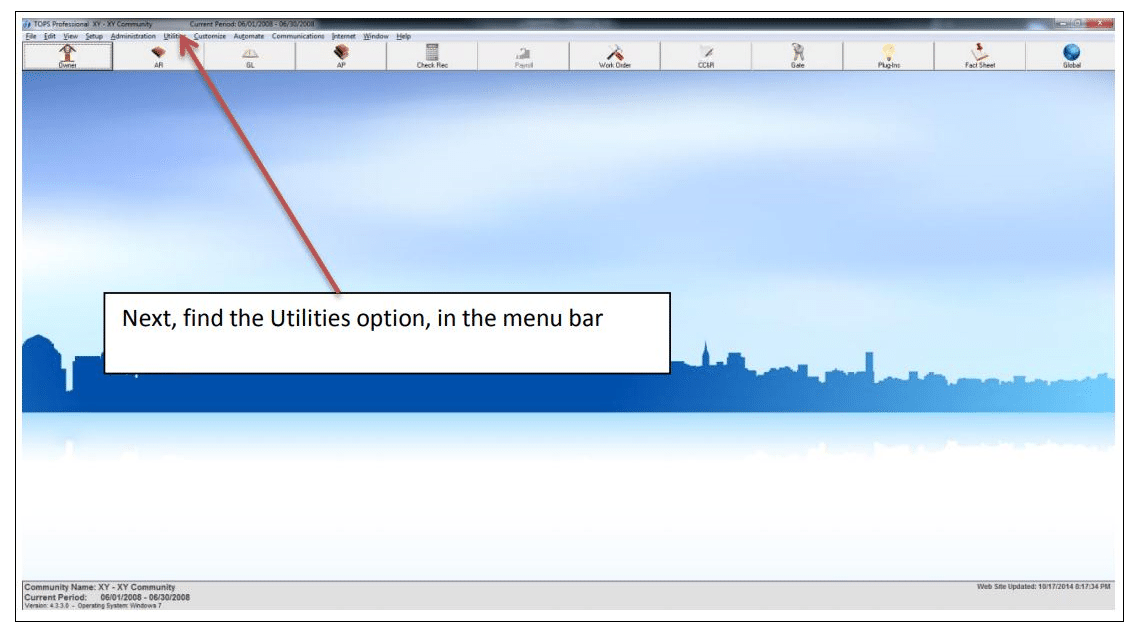Open the CC&R toolbar icon

706,56
